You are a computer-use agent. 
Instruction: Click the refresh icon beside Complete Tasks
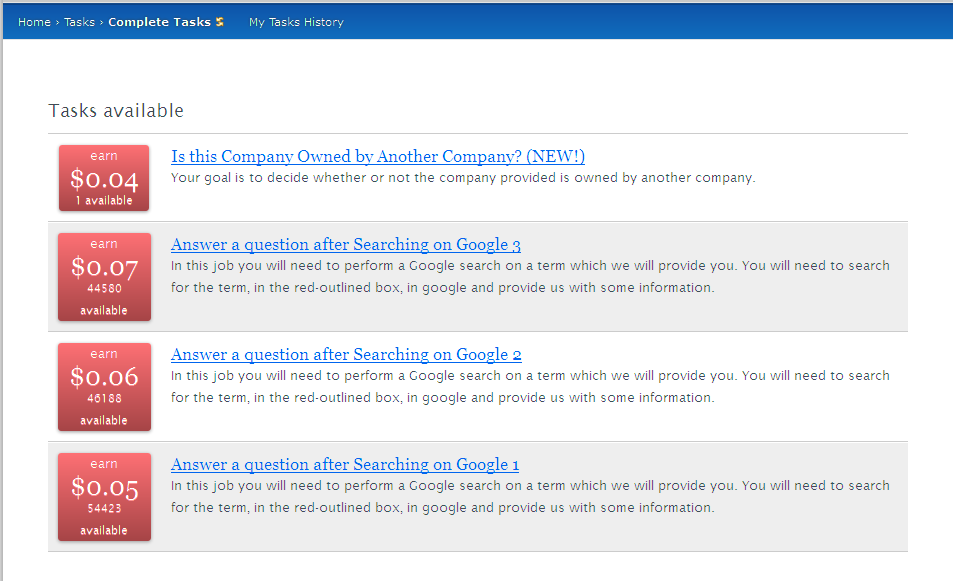(x=220, y=22)
